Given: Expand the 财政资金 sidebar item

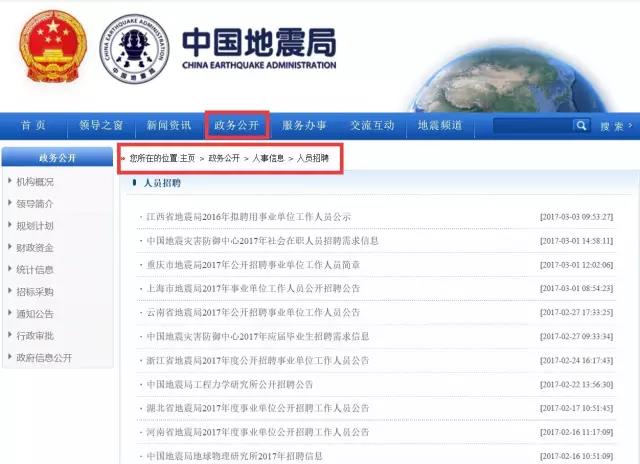Looking at the screenshot, I should point(35,247).
